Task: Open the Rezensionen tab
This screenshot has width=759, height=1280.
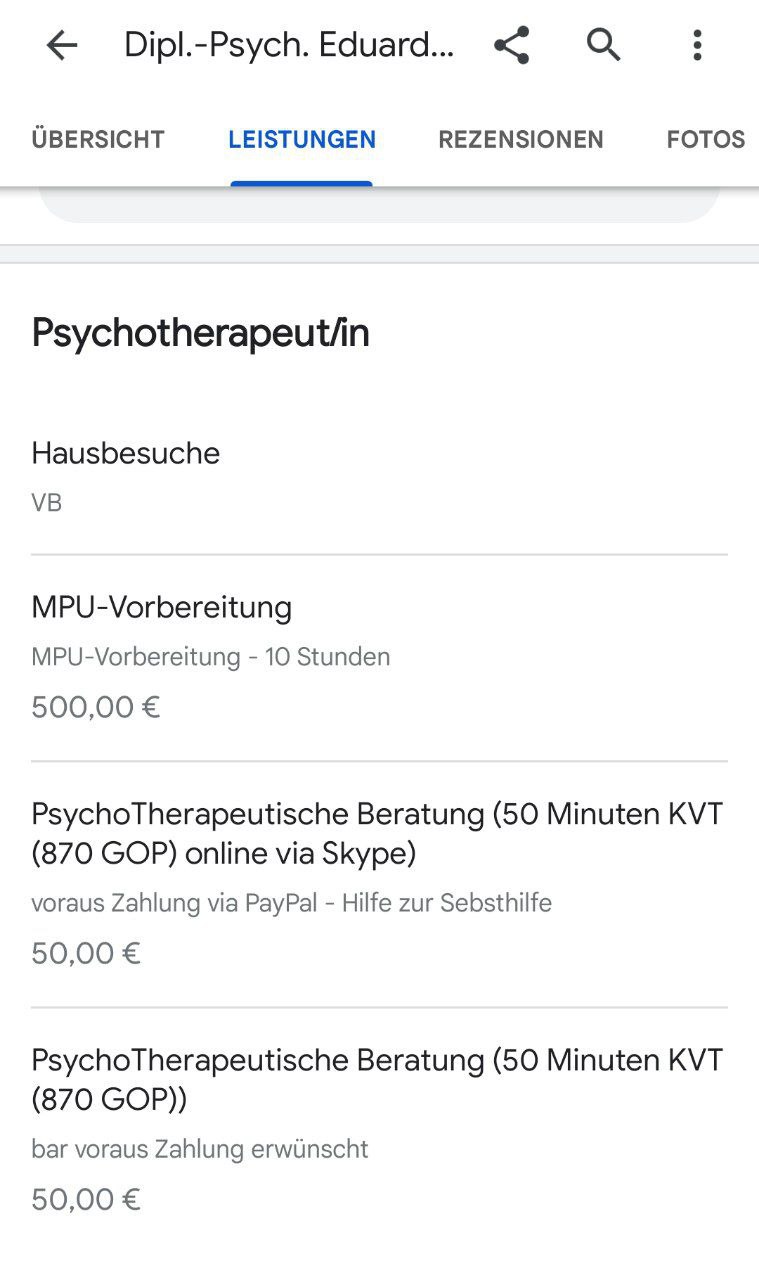Action: click(x=521, y=139)
